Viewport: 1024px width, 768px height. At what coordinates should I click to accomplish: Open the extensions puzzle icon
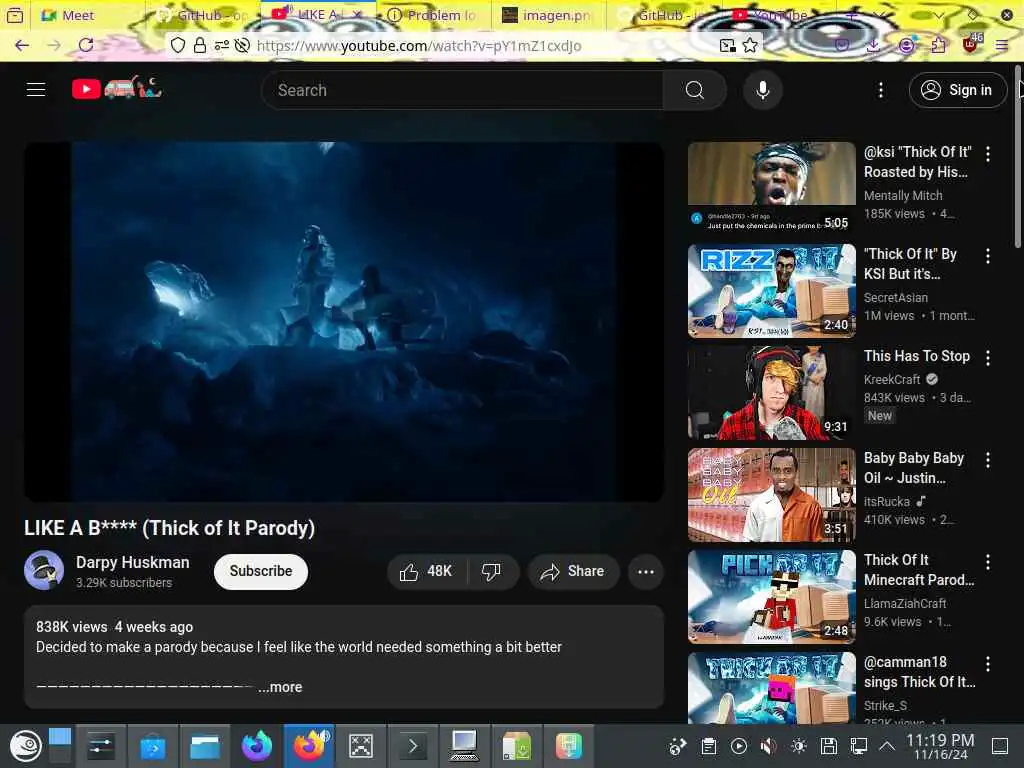[938, 45]
